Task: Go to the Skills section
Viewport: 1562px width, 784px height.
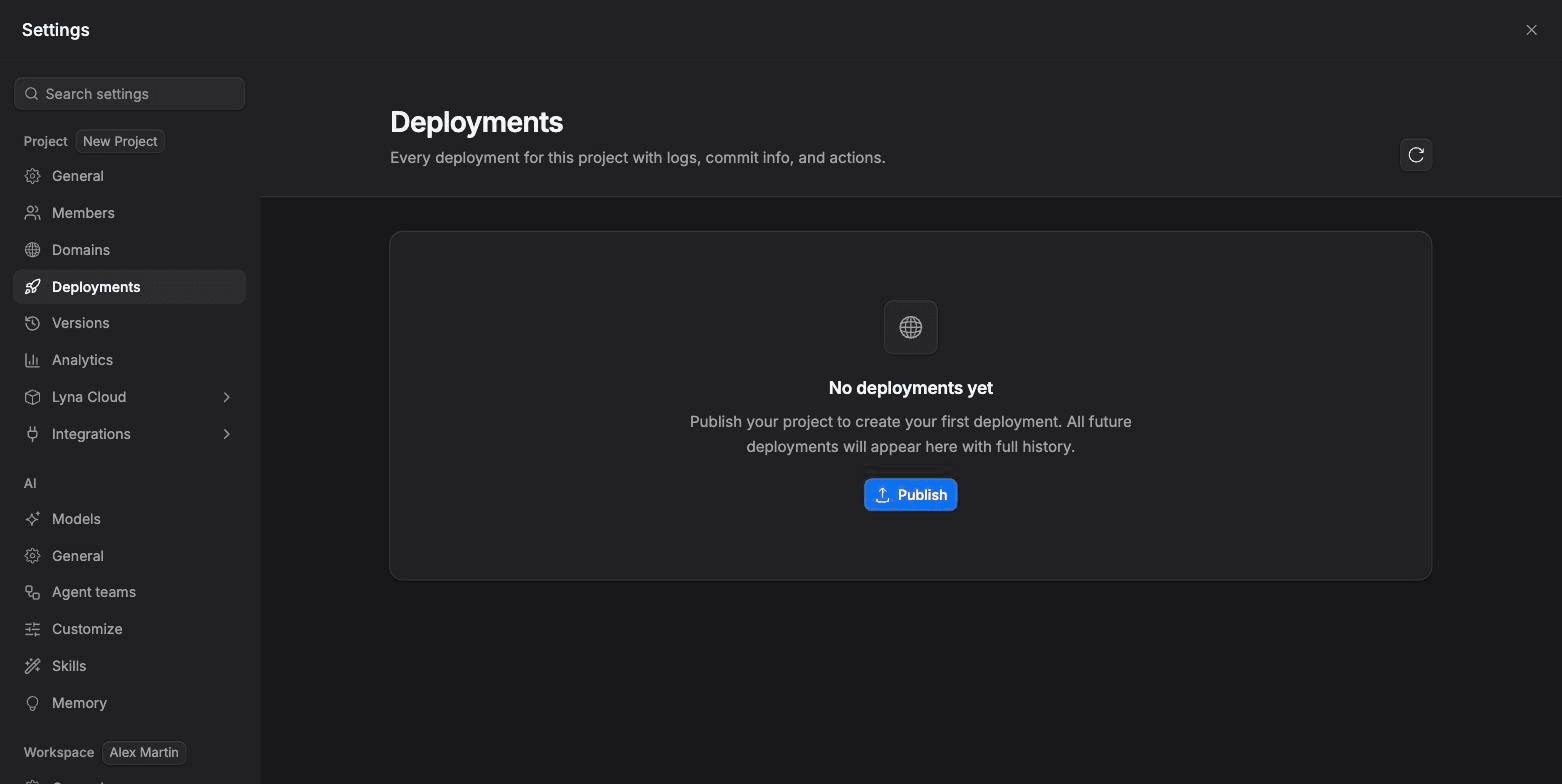Action: pyautogui.click(x=130, y=666)
